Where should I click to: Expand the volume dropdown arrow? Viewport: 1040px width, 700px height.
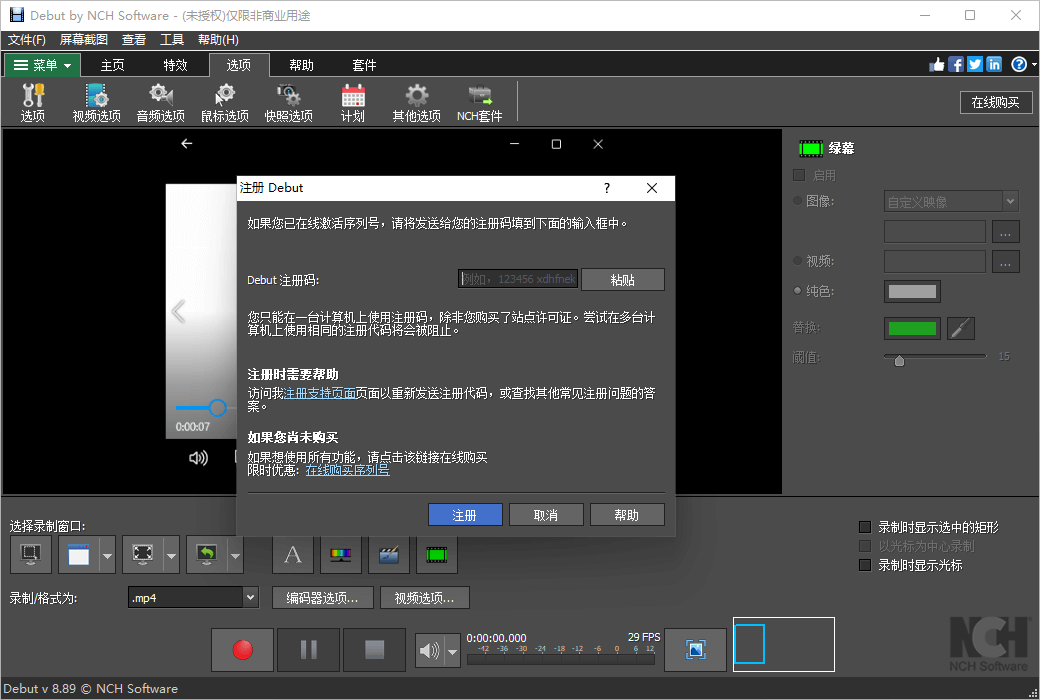click(452, 651)
